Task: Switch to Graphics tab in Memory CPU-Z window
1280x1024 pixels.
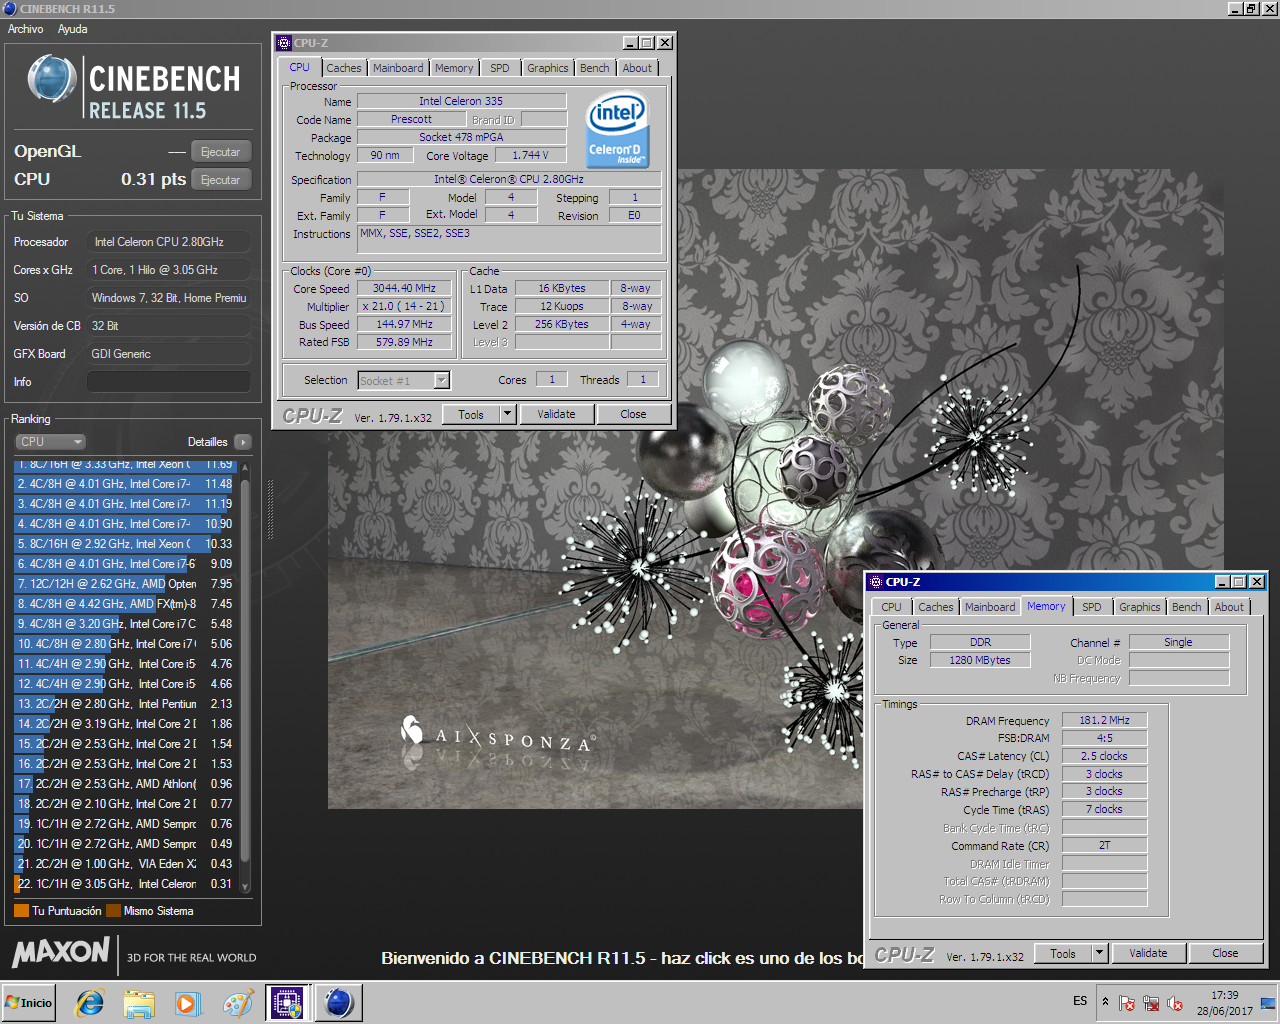Action: click(1140, 607)
